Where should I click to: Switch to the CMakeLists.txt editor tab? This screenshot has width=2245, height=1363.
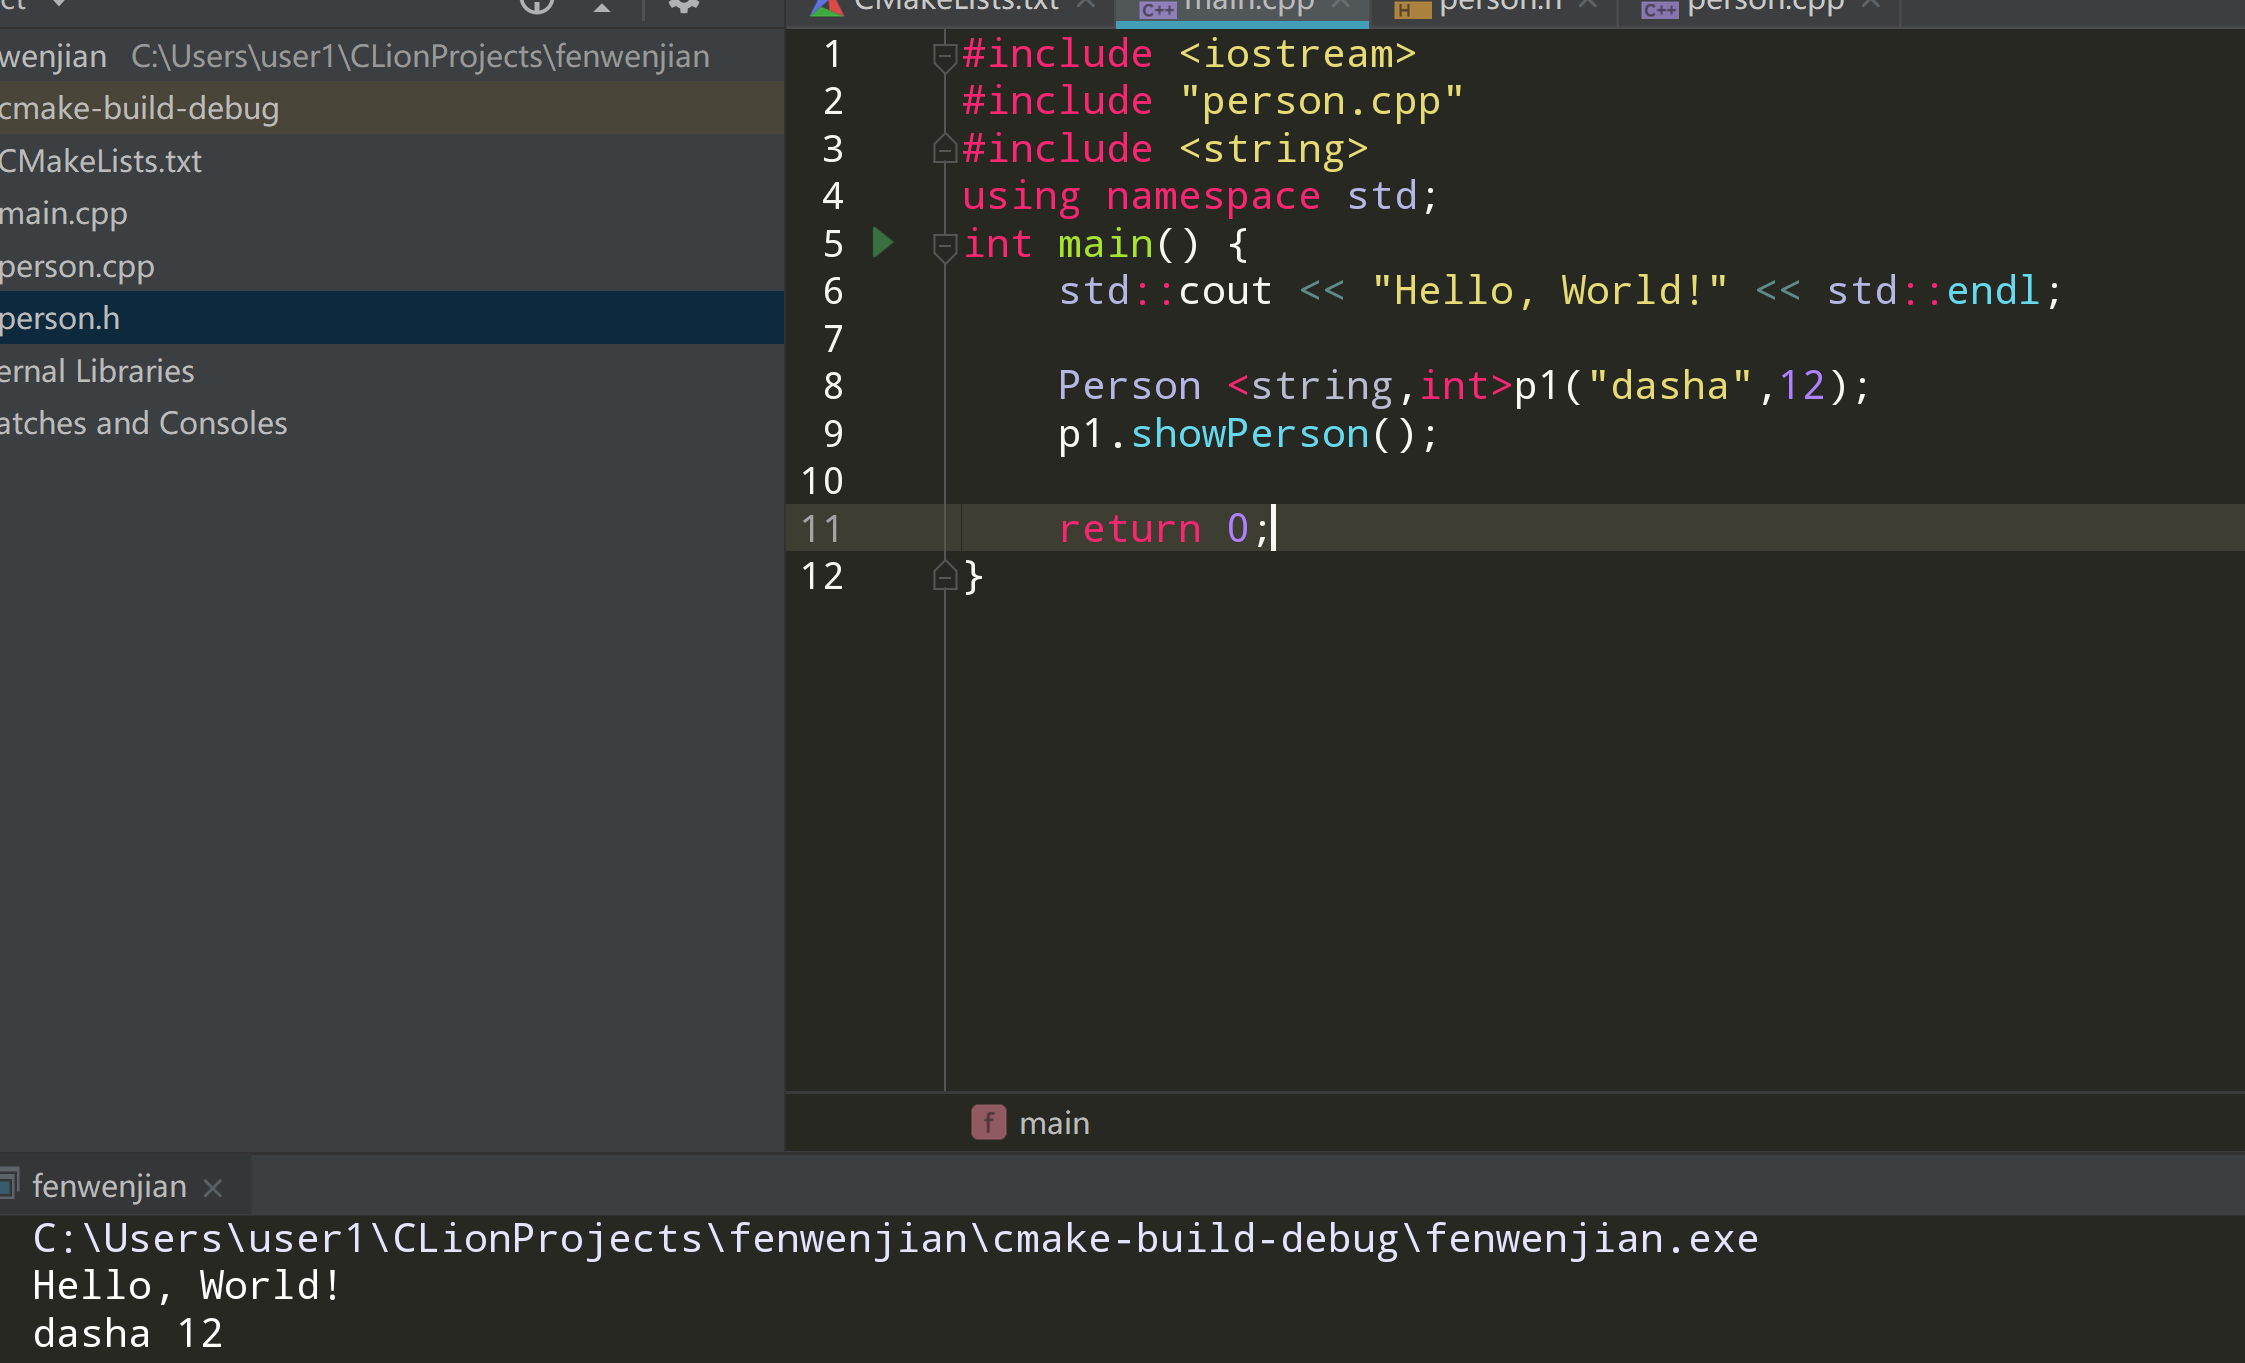point(955,6)
